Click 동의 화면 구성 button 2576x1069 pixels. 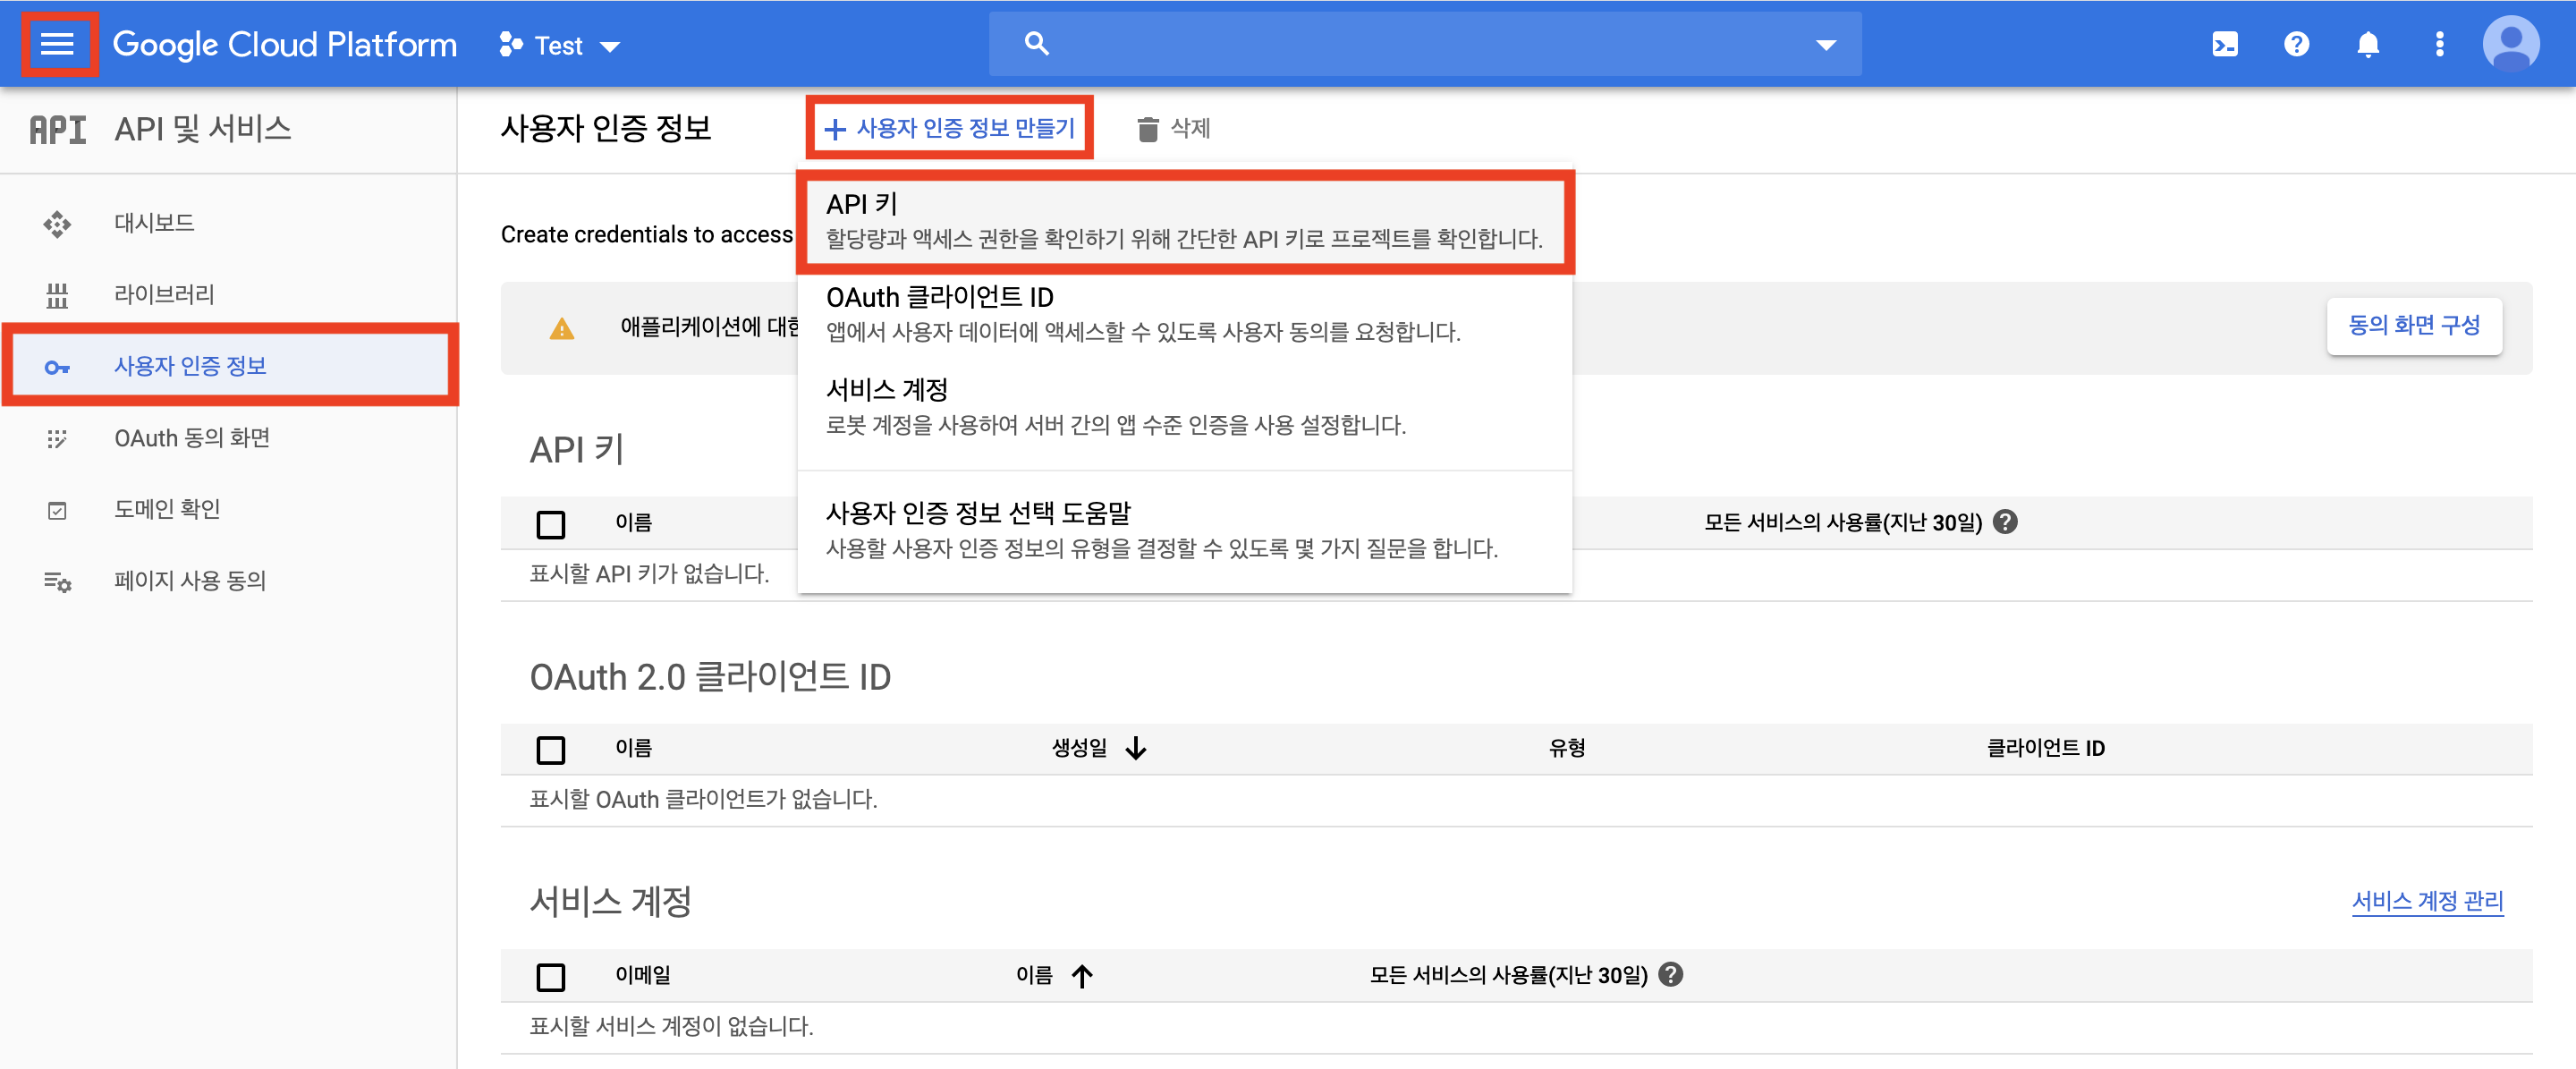click(x=2413, y=325)
